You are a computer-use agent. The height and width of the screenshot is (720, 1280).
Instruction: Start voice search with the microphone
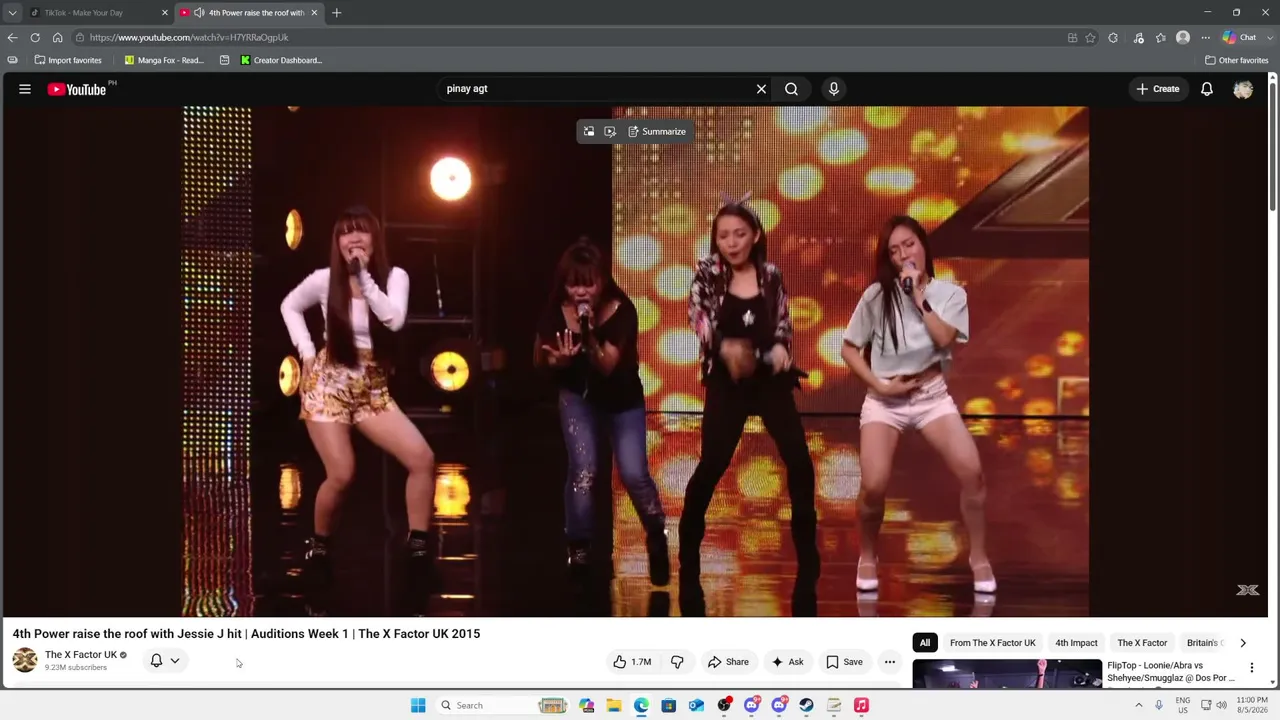pyautogui.click(x=834, y=89)
